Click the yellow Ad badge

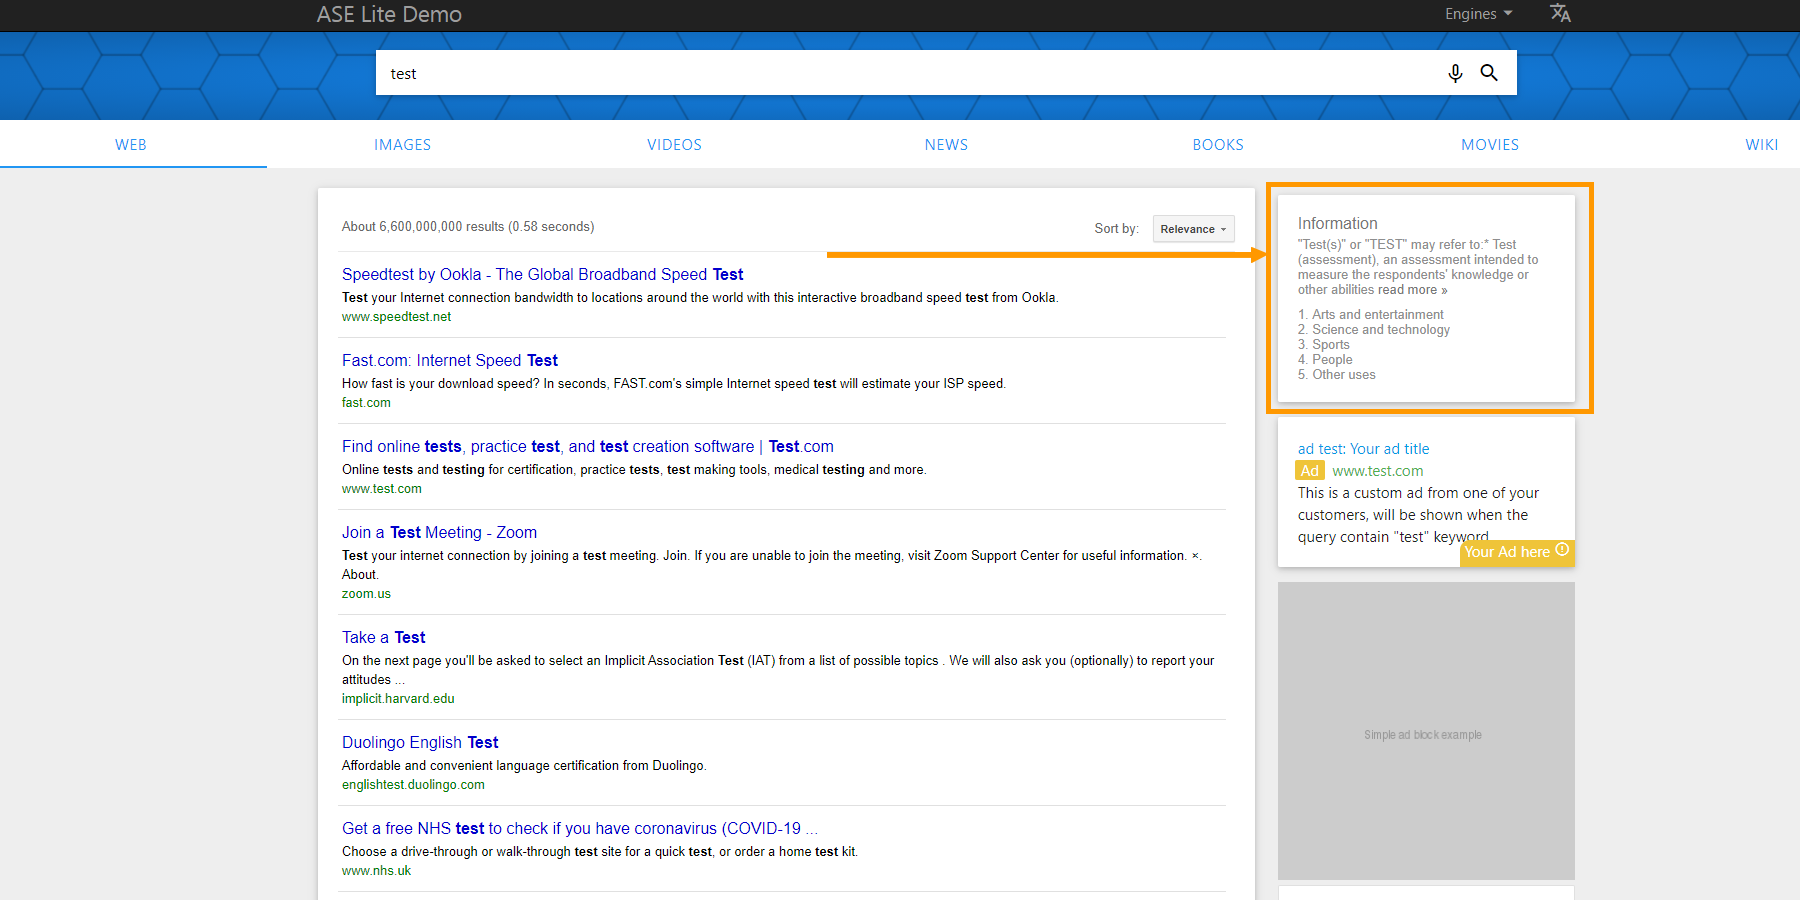(1310, 471)
